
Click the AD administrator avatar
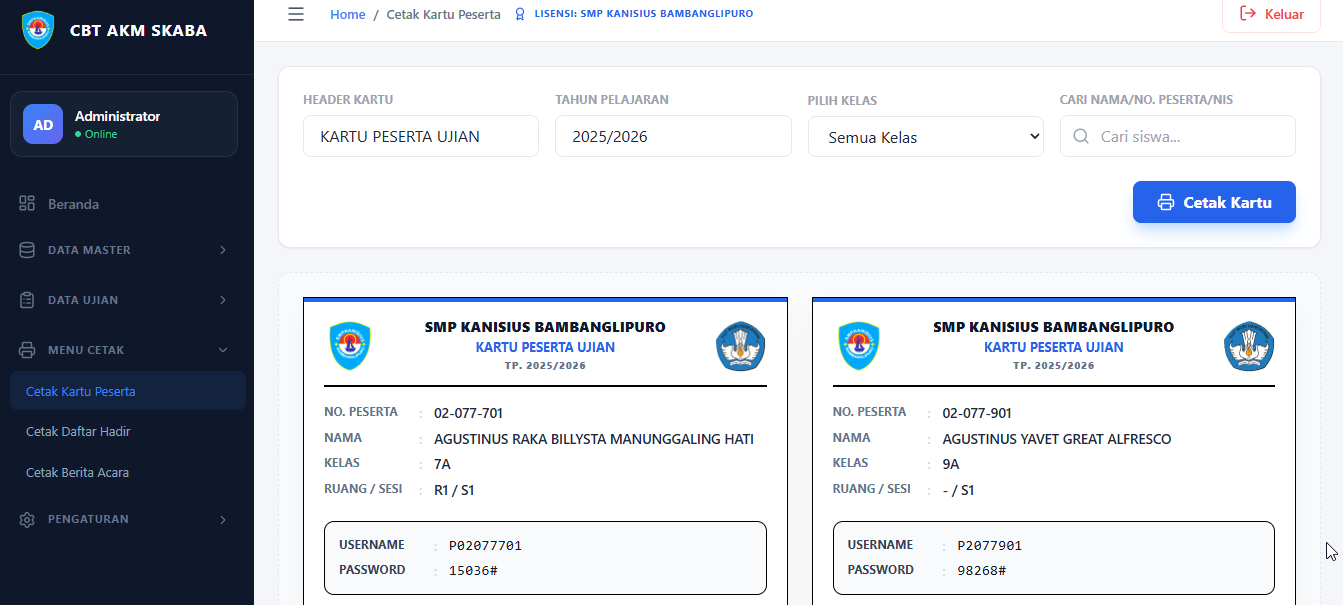tap(43, 124)
